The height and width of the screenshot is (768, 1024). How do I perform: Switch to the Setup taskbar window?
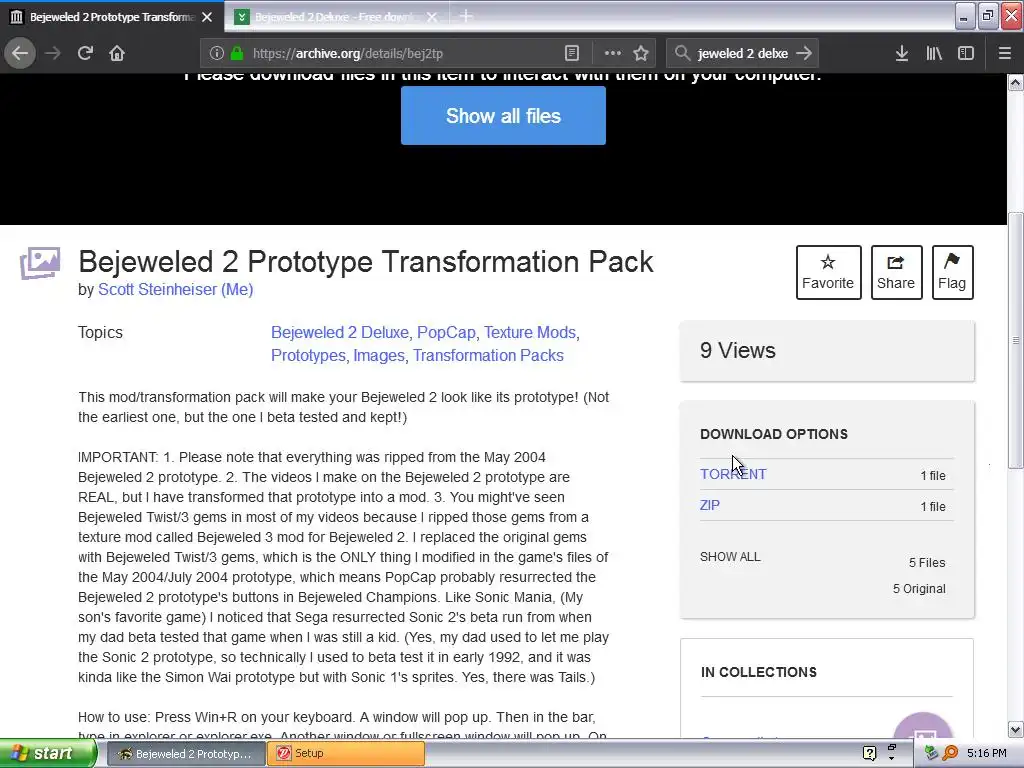[x=346, y=754]
